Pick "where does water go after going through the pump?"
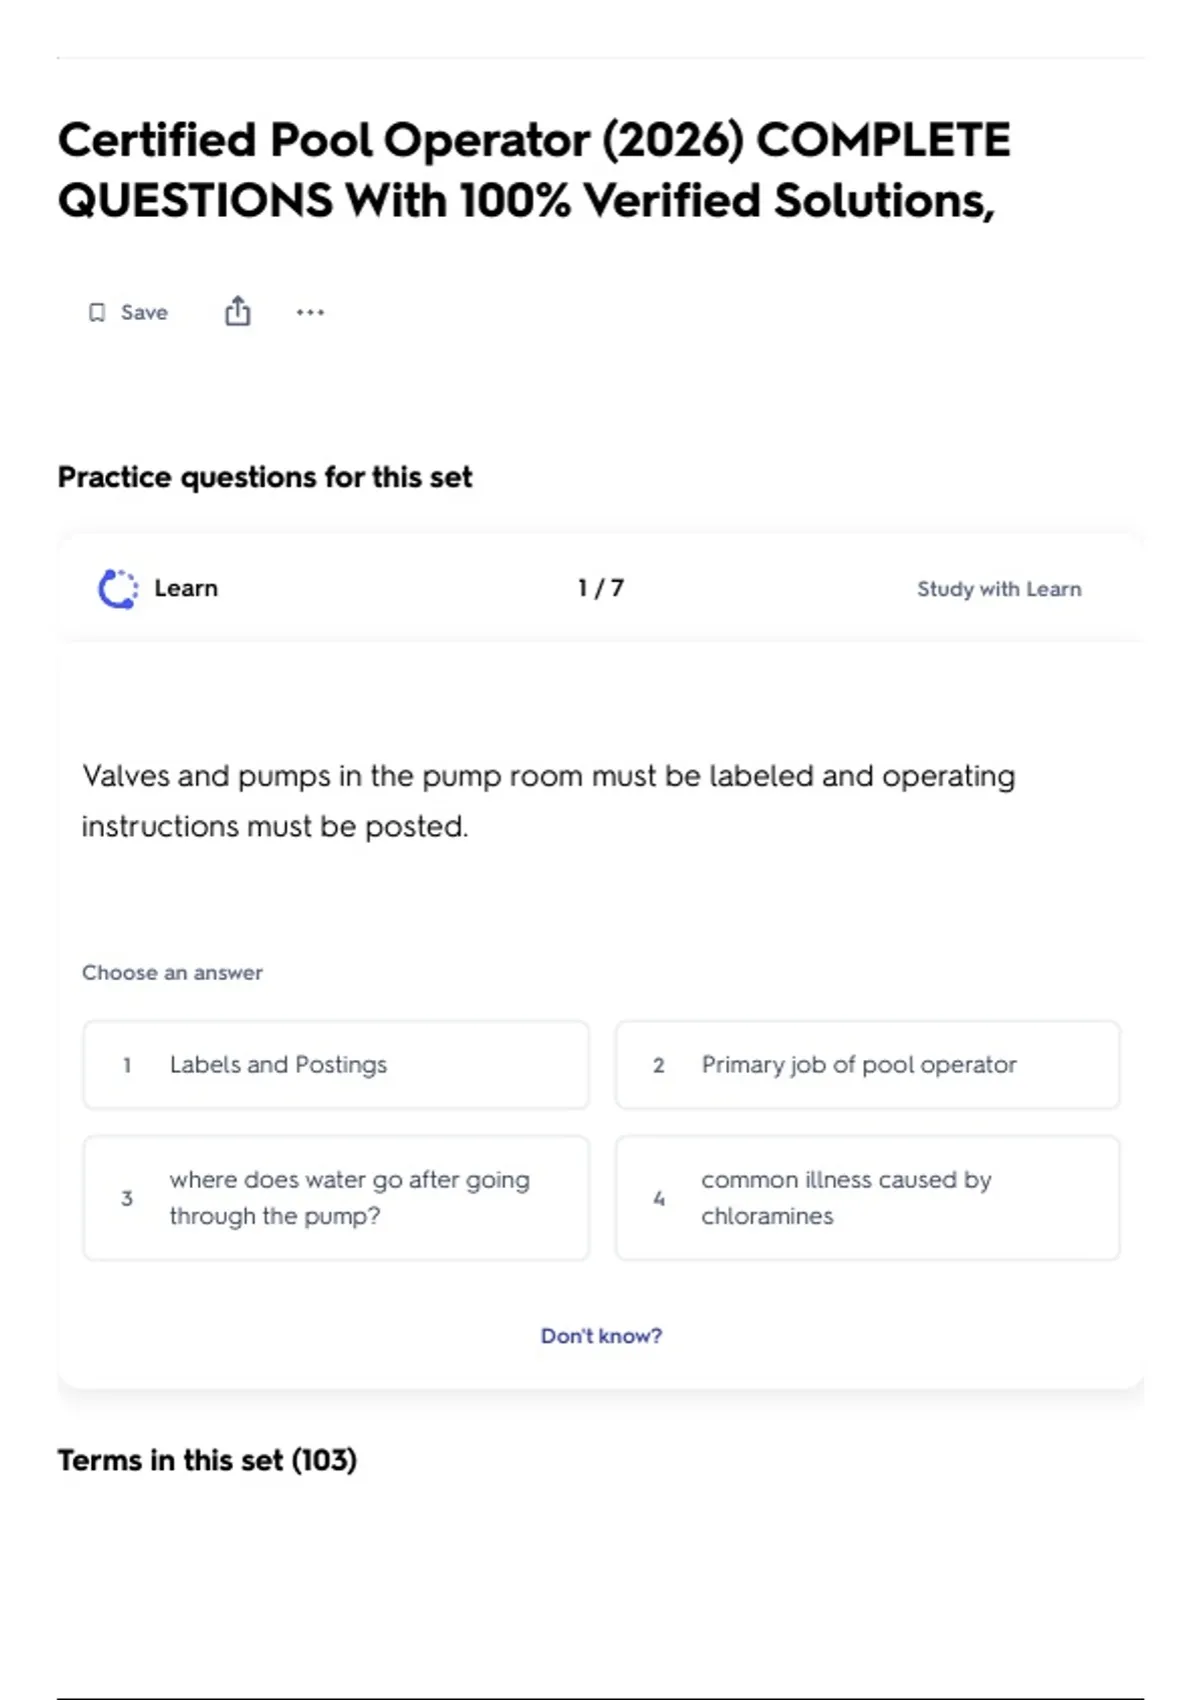 349,1198
